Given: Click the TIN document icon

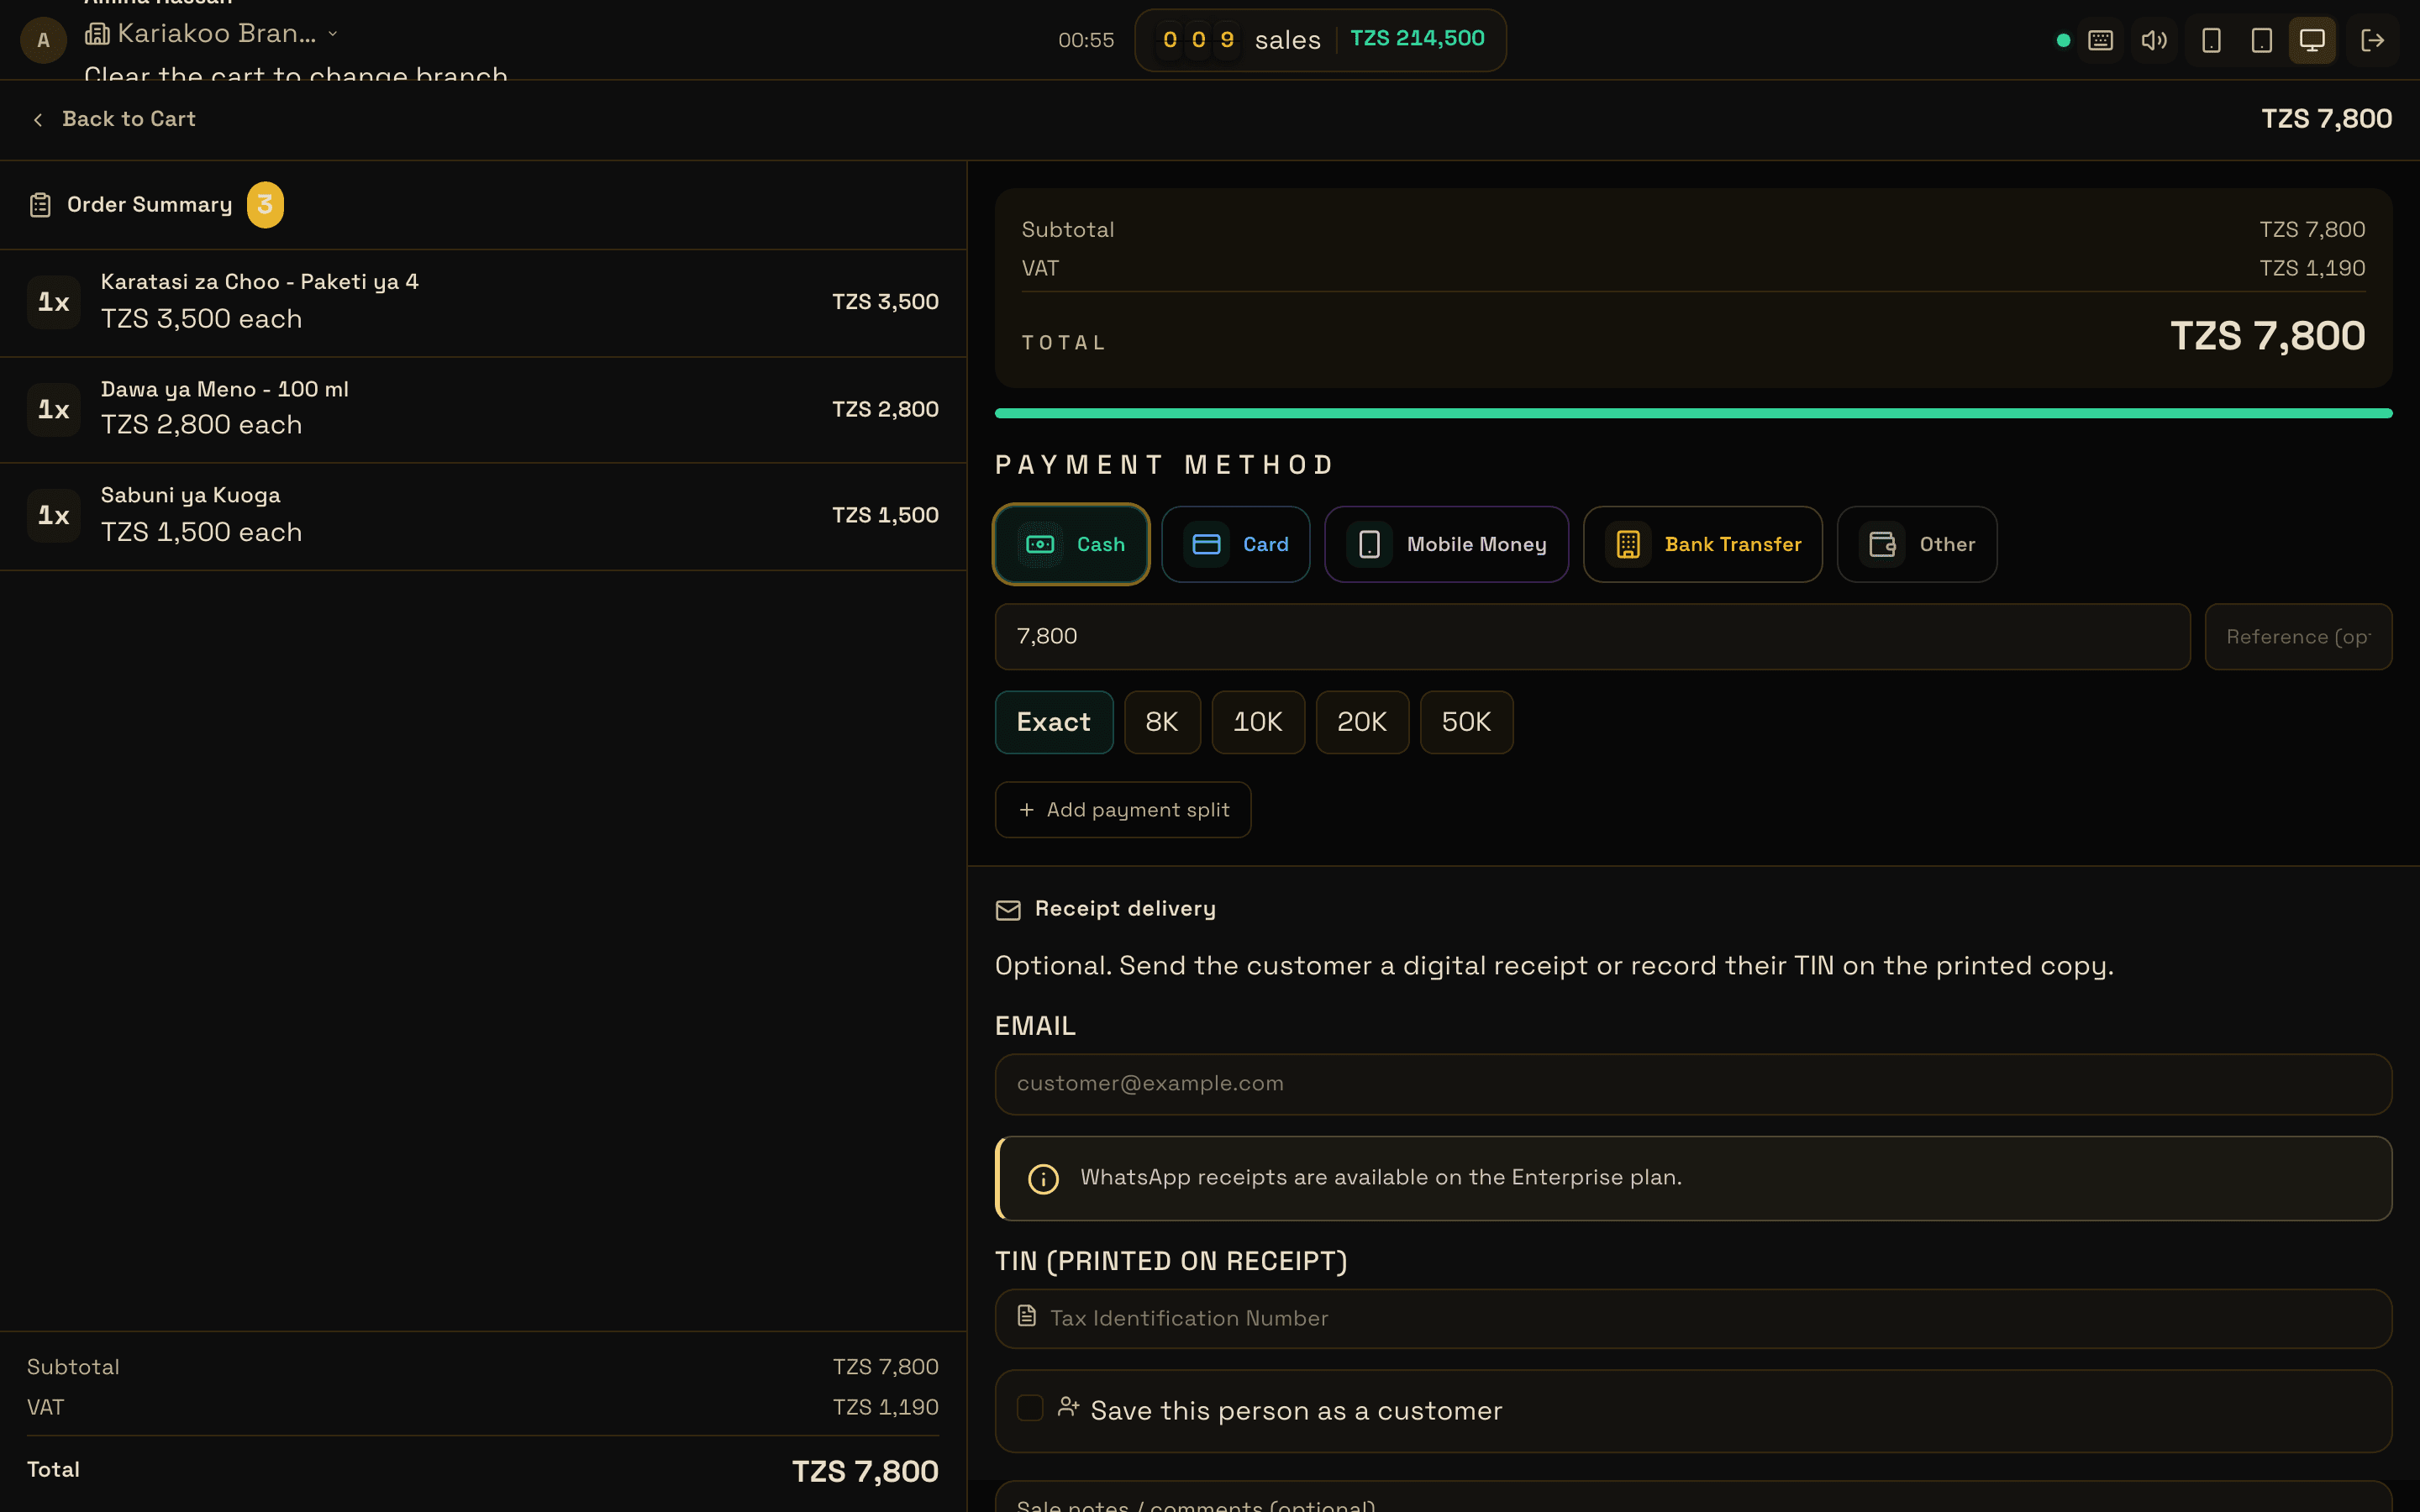Looking at the screenshot, I should [1027, 1316].
